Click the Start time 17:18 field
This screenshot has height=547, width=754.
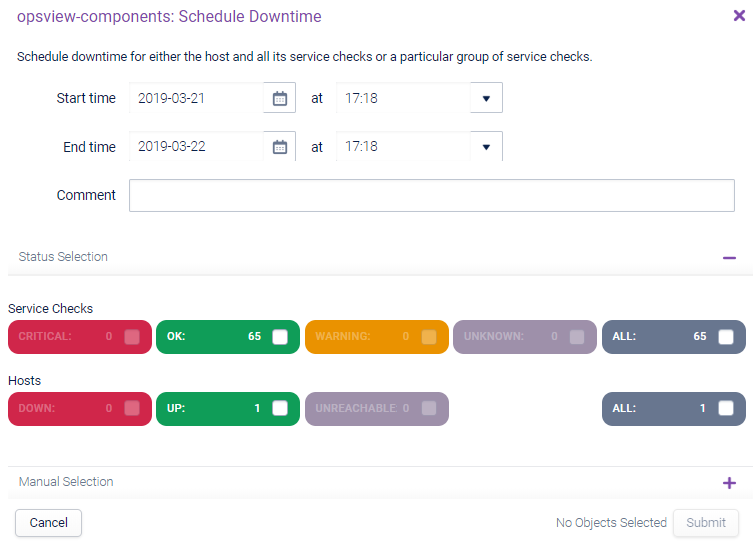pyautogui.click(x=403, y=98)
